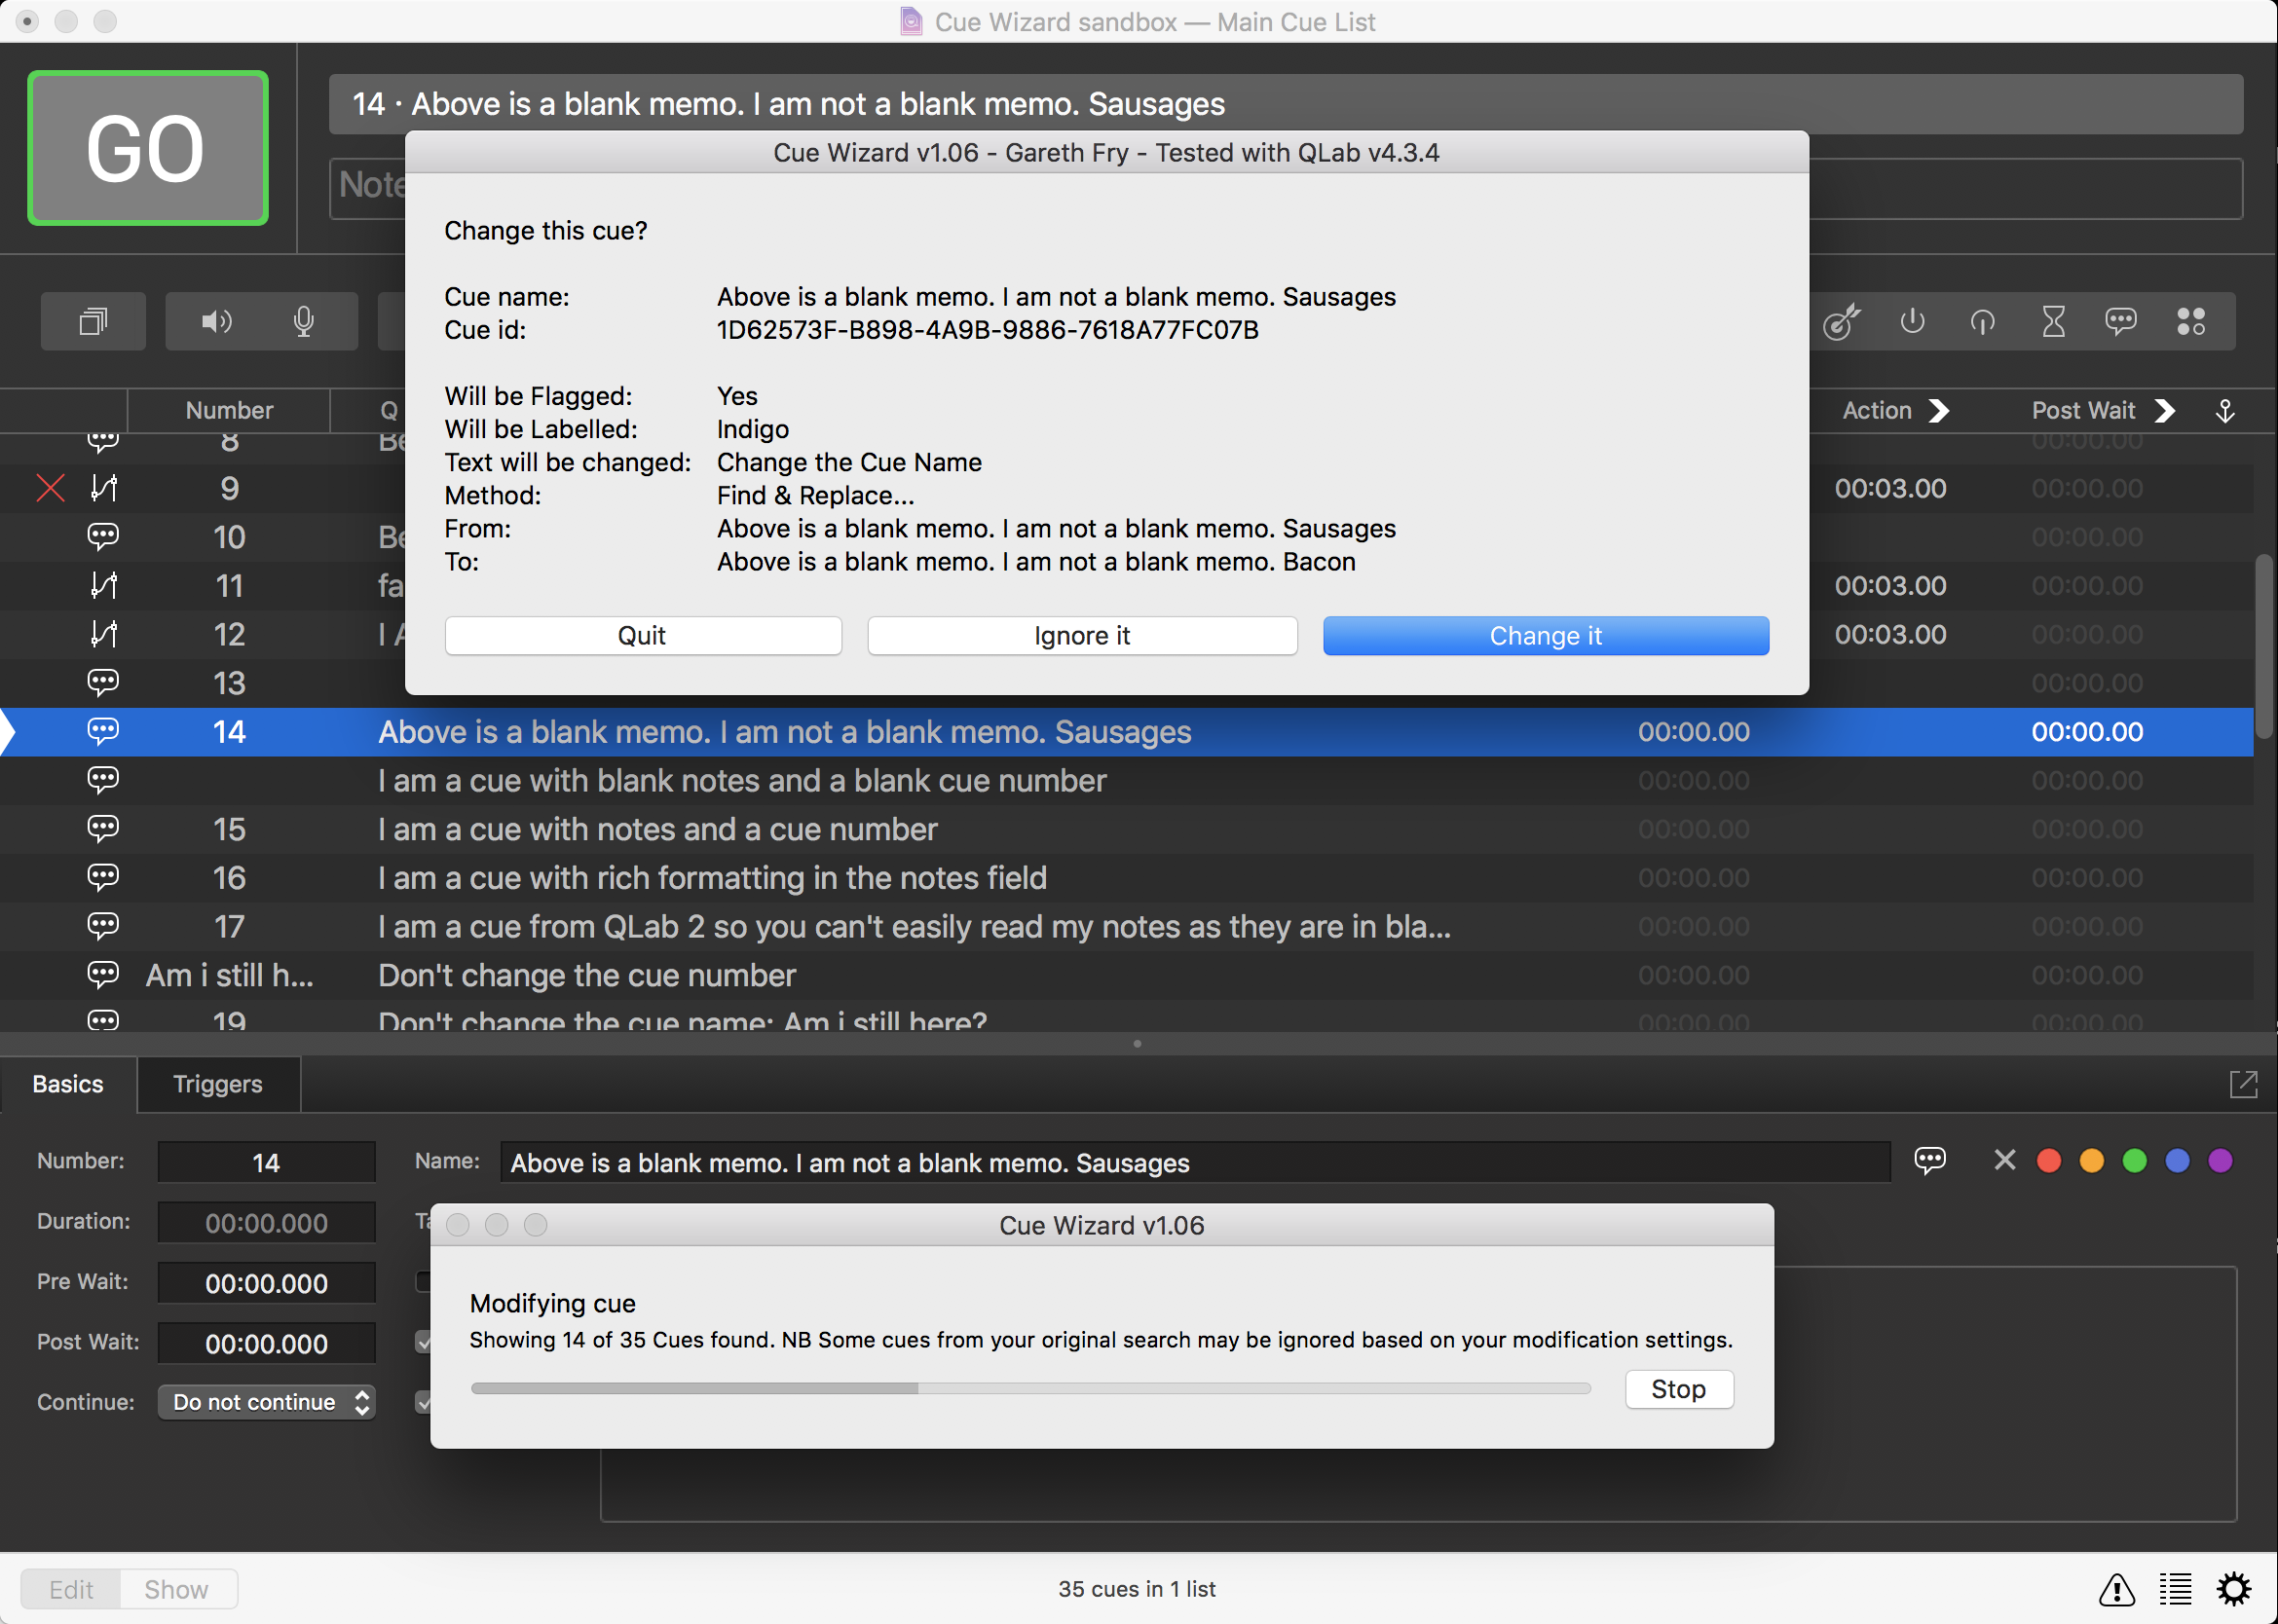Image resolution: width=2278 pixels, height=1624 pixels.
Task: Add a Disarm cue from toolbar
Action: pos(1982,321)
